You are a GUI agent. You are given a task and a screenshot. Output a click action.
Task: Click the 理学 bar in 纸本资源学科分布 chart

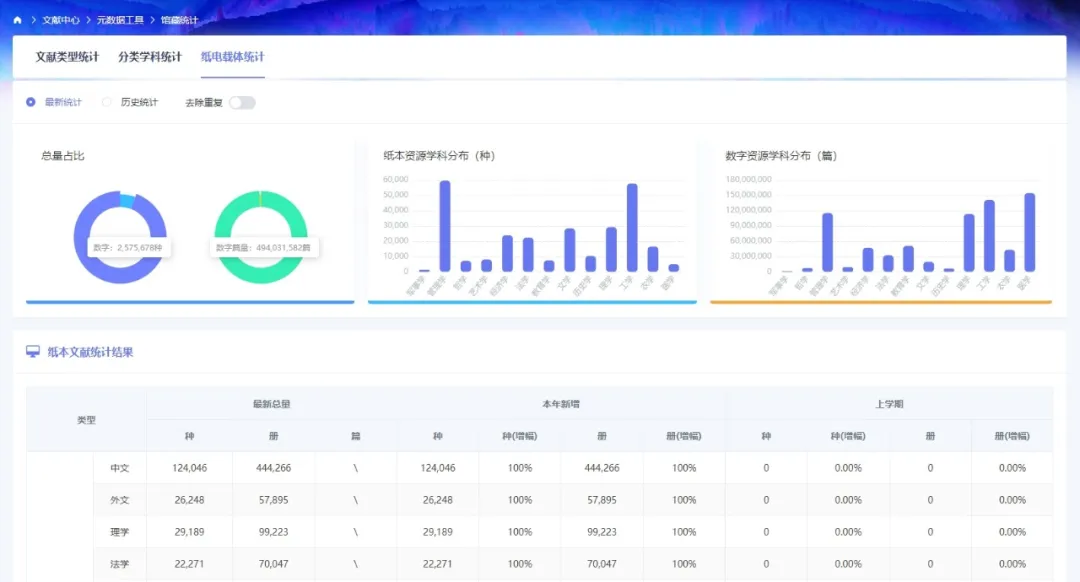click(611, 249)
